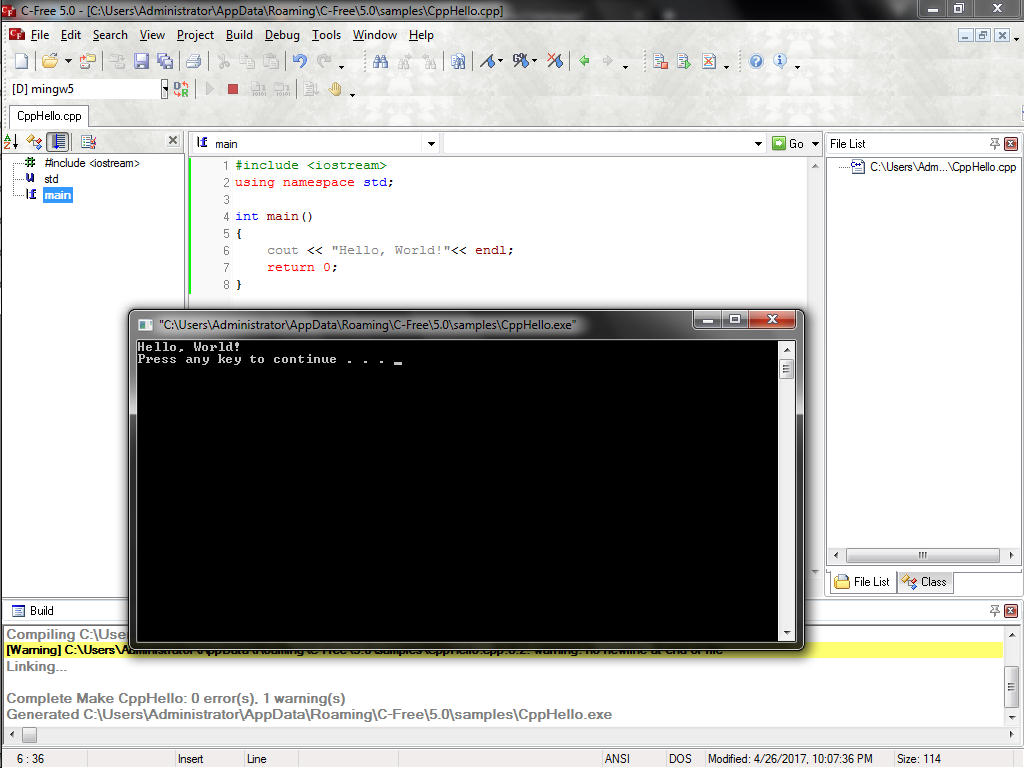Open the mingw5 compiler dropdown

(x=165, y=89)
